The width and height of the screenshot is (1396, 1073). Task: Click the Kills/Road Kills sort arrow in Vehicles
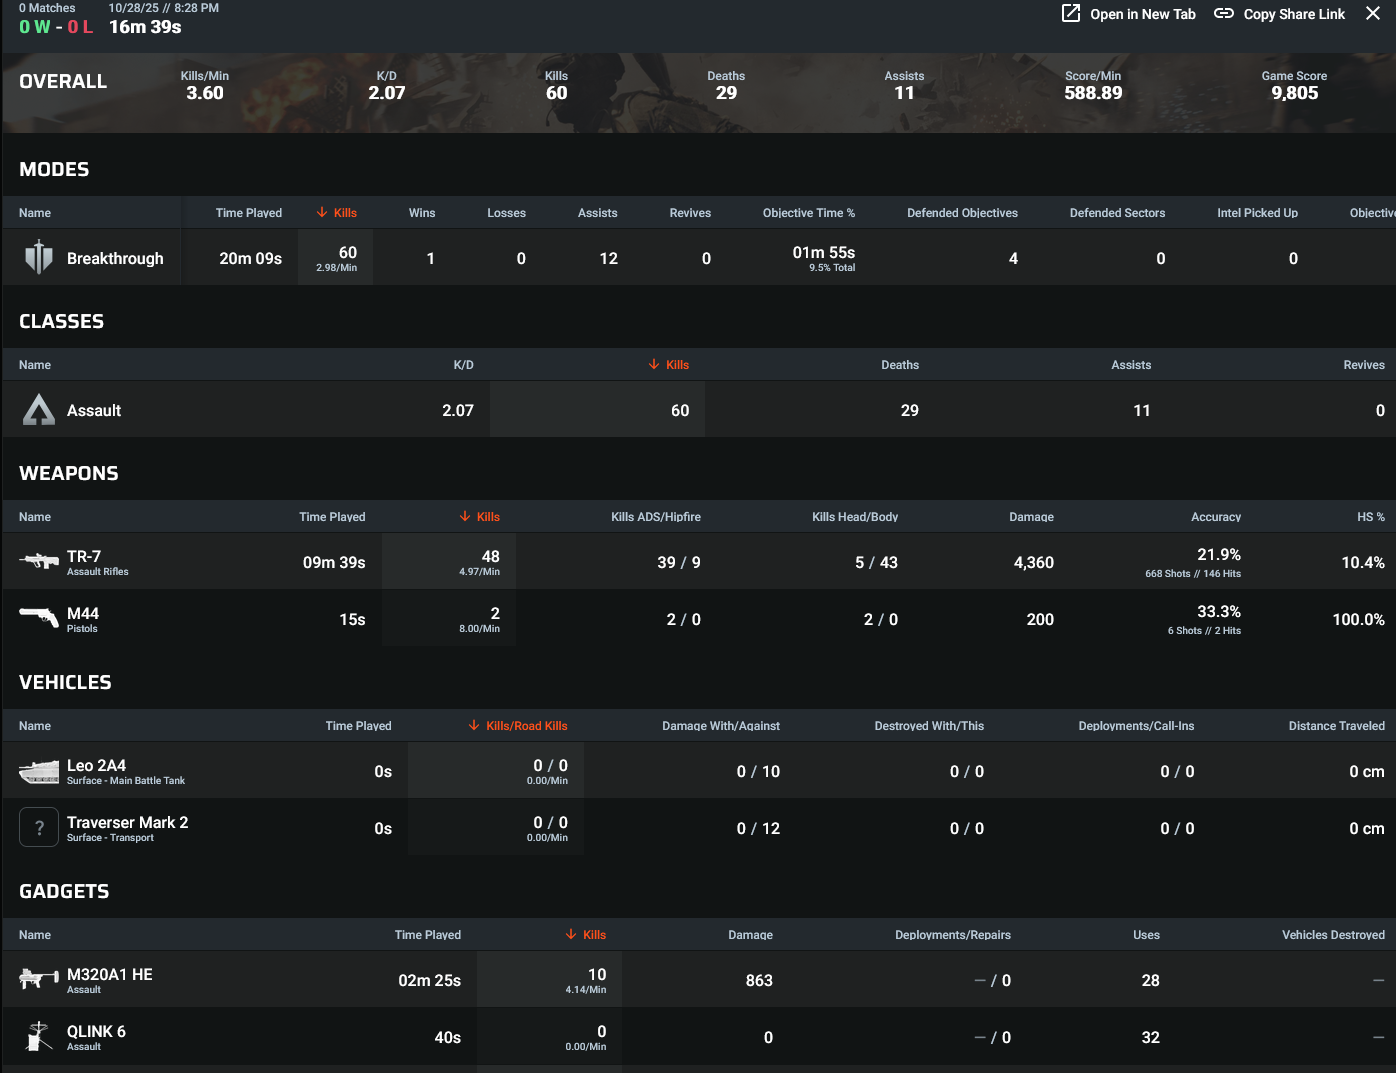474,725
